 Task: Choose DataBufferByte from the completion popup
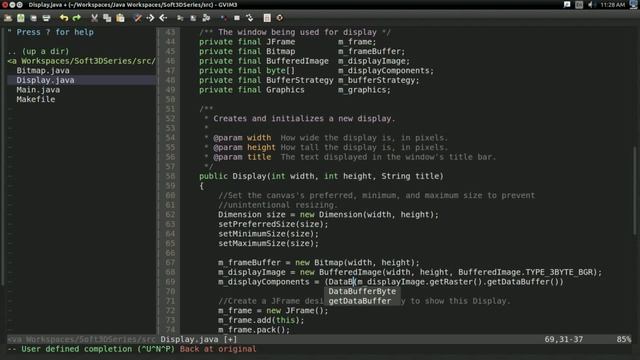coord(362,291)
